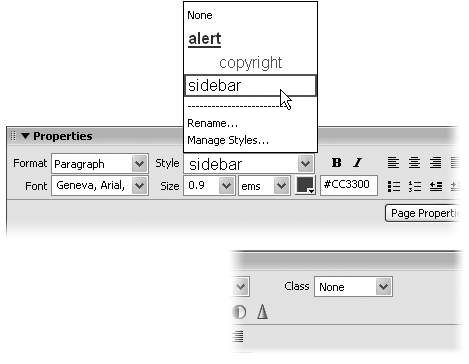Click the #CC3300 color hex field

coord(349,185)
